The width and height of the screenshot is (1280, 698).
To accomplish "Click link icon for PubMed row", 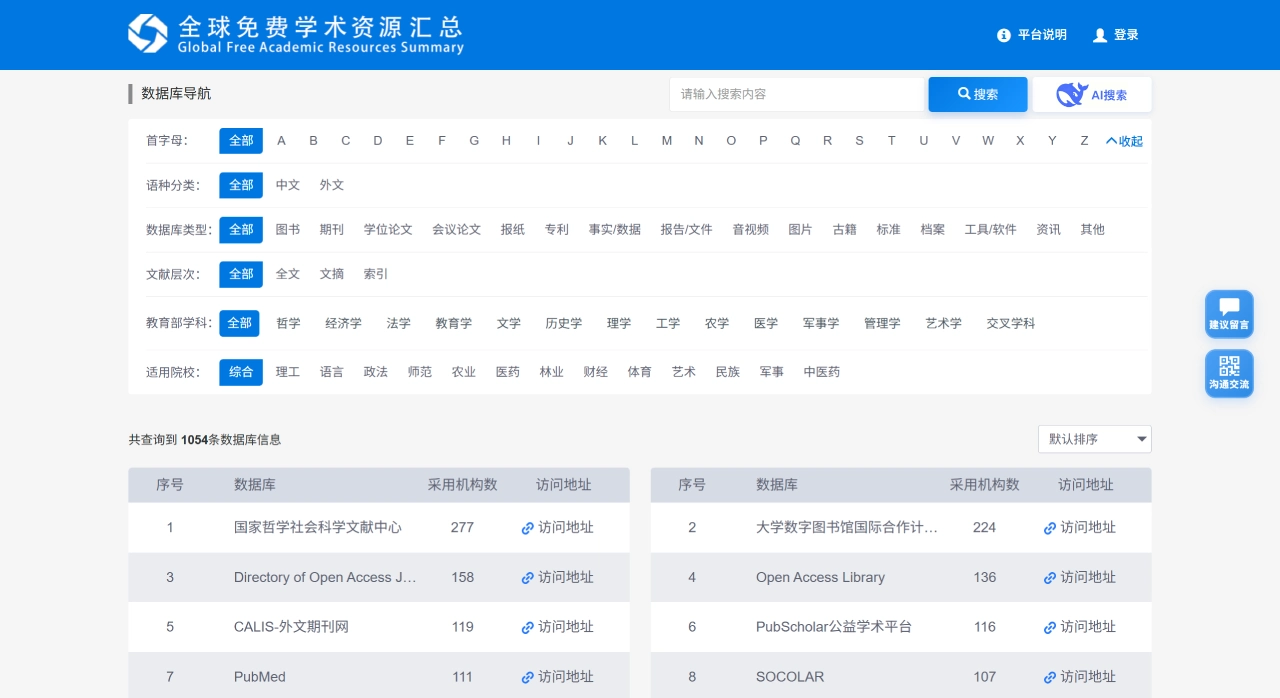I will 528,678.
